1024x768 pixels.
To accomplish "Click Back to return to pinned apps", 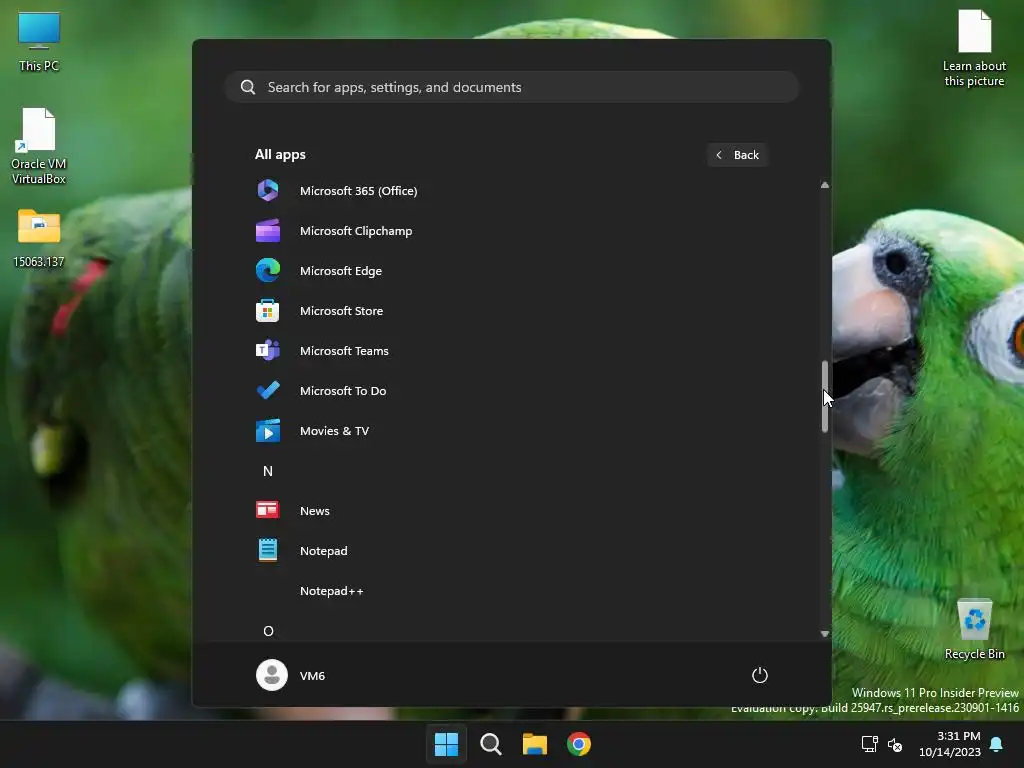I will point(737,155).
